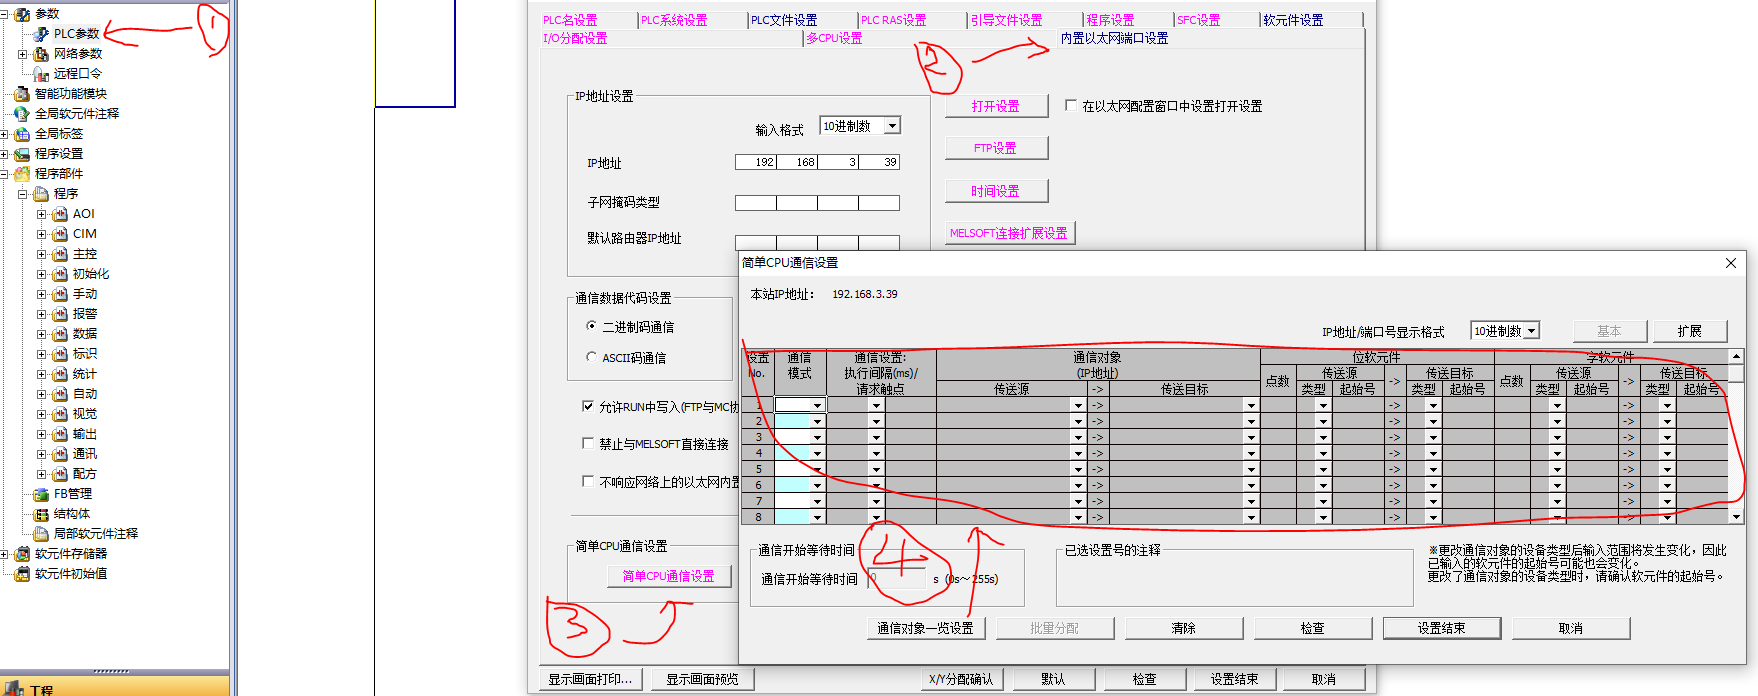Screen dimensions: 1758x696
Task: Open the 智能功能模块 icon
Action: pyautogui.click(x=22, y=94)
